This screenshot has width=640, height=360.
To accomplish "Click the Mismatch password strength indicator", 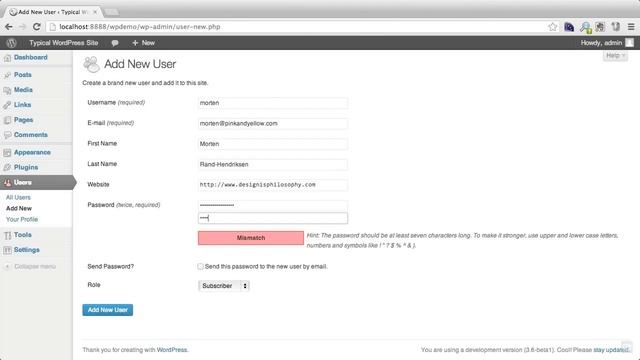I will click(x=251, y=238).
